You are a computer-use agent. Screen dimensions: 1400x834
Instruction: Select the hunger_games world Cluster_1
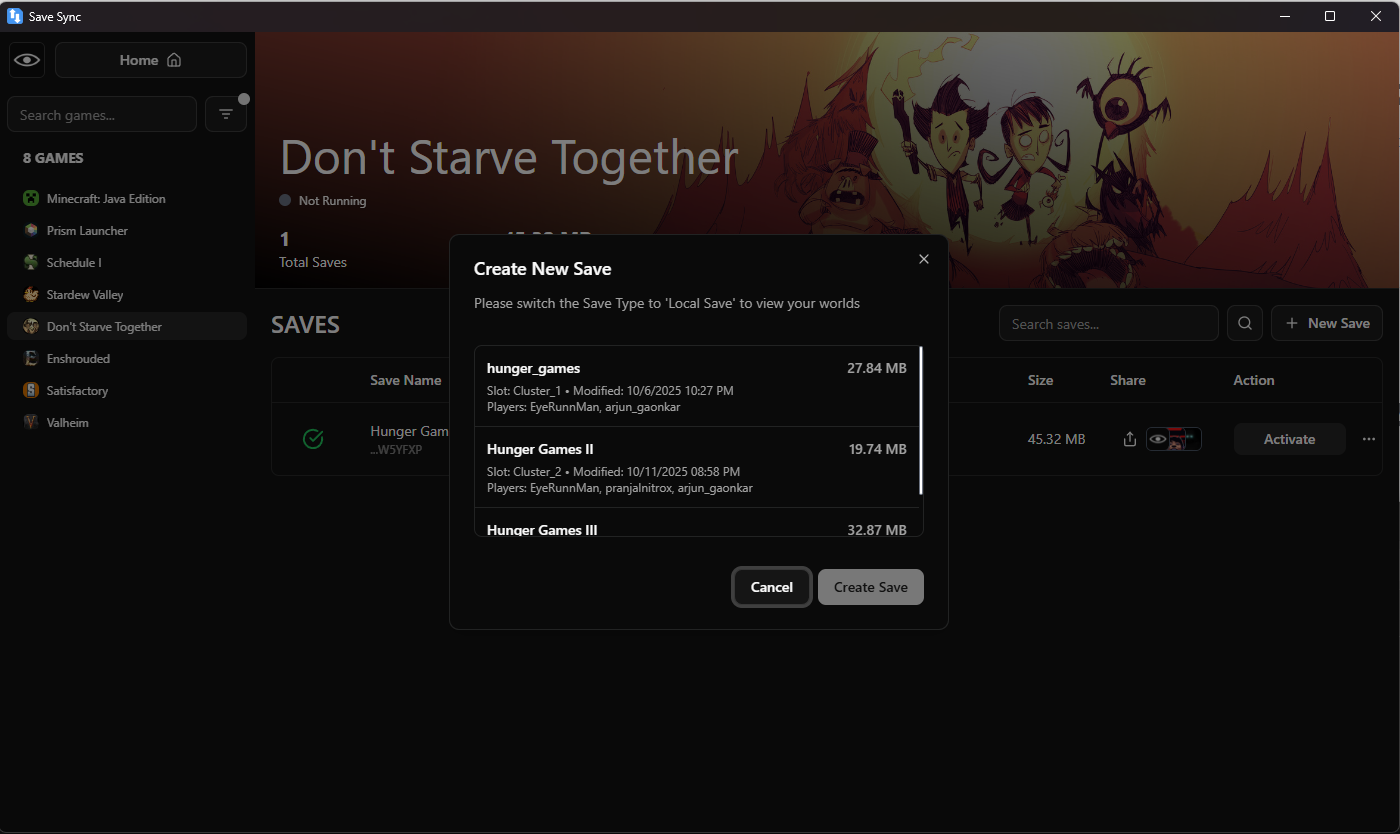pos(697,386)
